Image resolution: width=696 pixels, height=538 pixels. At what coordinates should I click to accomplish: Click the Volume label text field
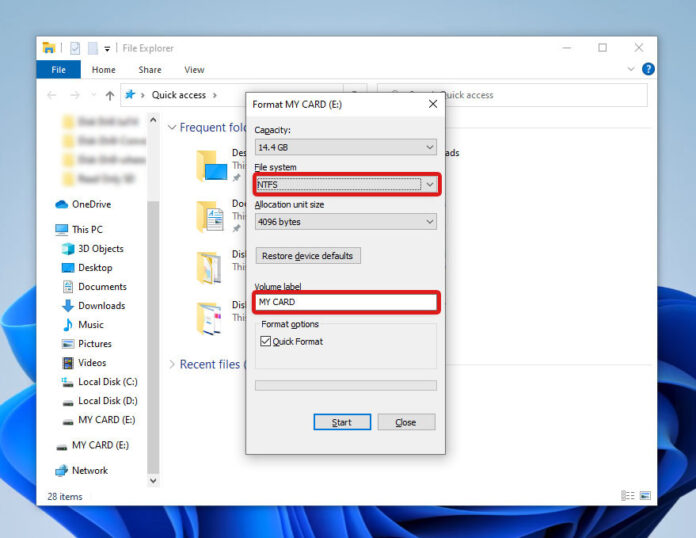(x=346, y=302)
